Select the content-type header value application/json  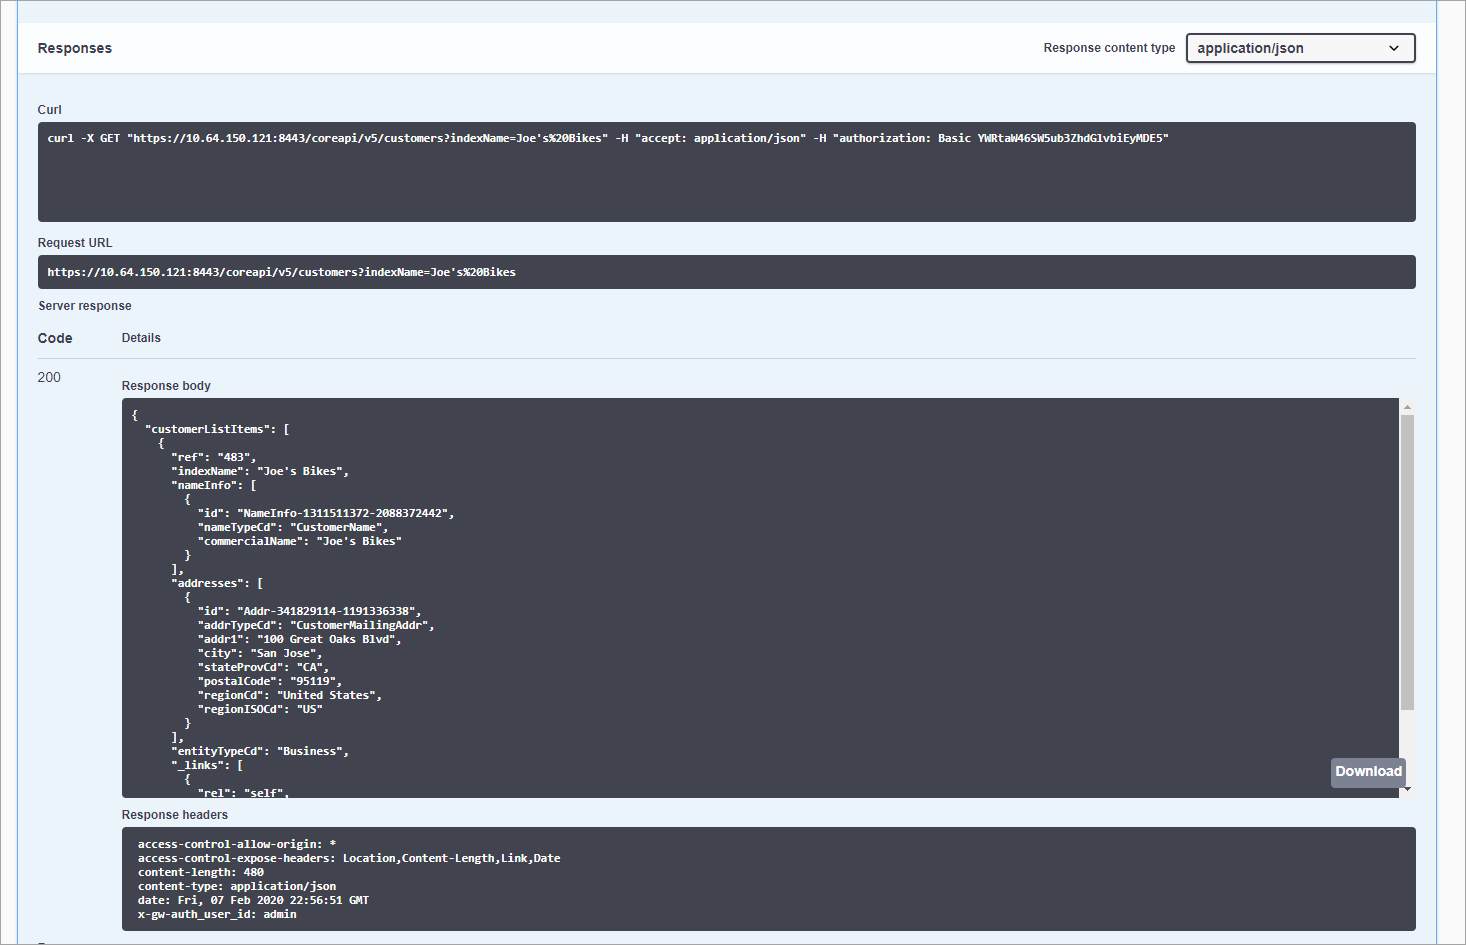pyautogui.click(x=283, y=885)
